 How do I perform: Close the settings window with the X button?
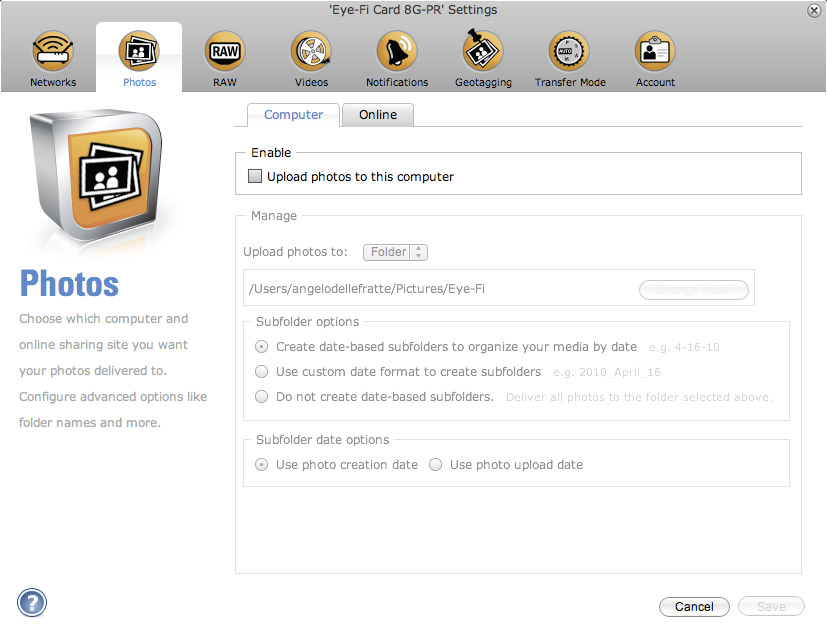pyautogui.click(x=814, y=10)
